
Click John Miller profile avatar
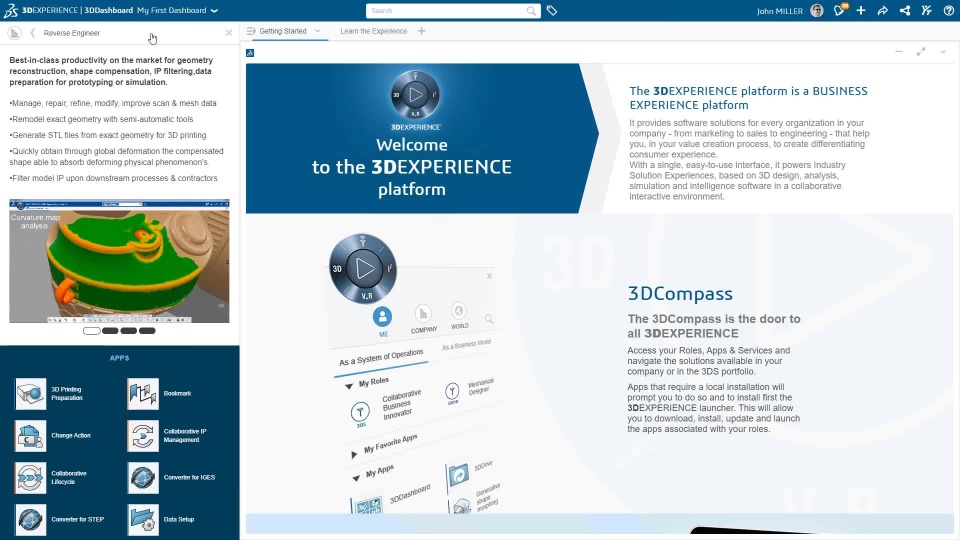(x=817, y=10)
